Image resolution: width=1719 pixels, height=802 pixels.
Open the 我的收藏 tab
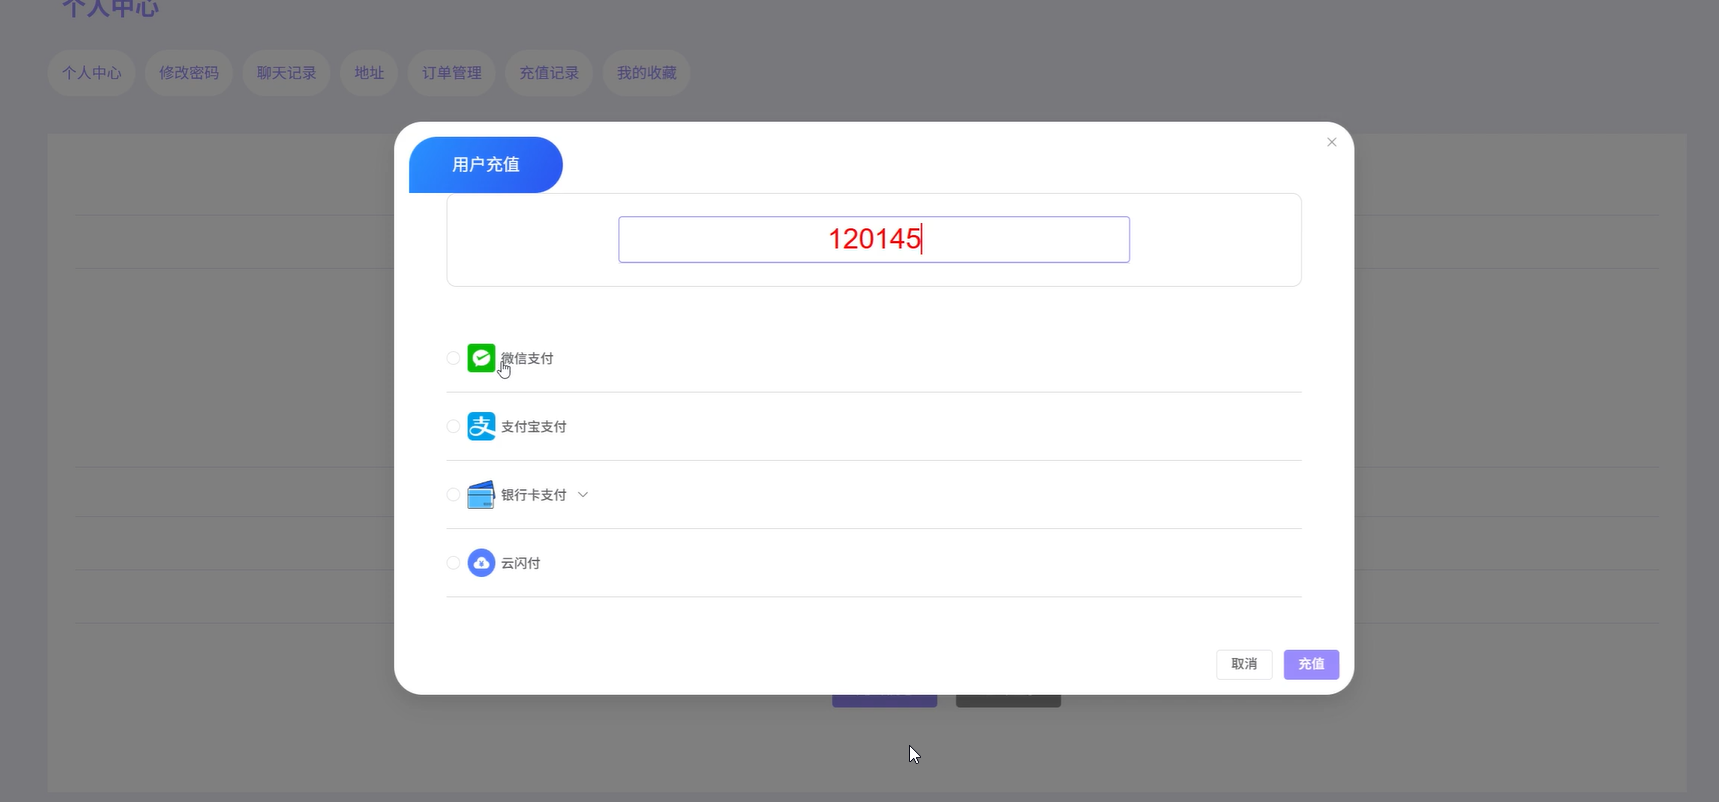pos(646,73)
